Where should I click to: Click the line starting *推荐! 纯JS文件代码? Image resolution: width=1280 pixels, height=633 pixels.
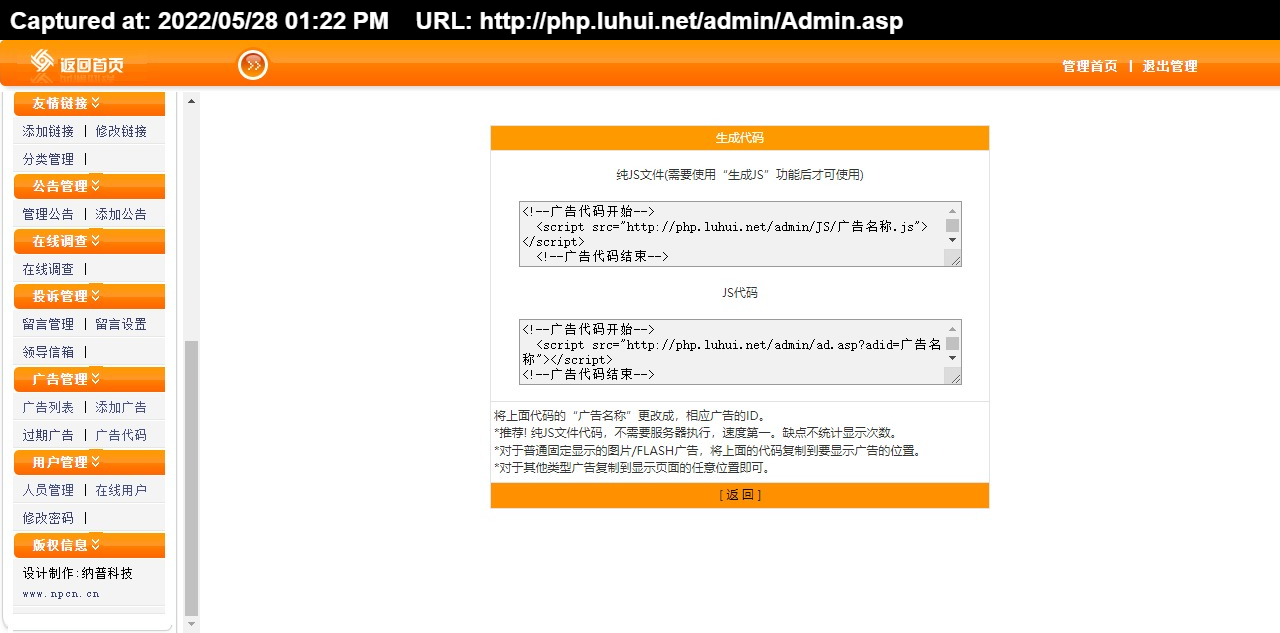coord(696,433)
